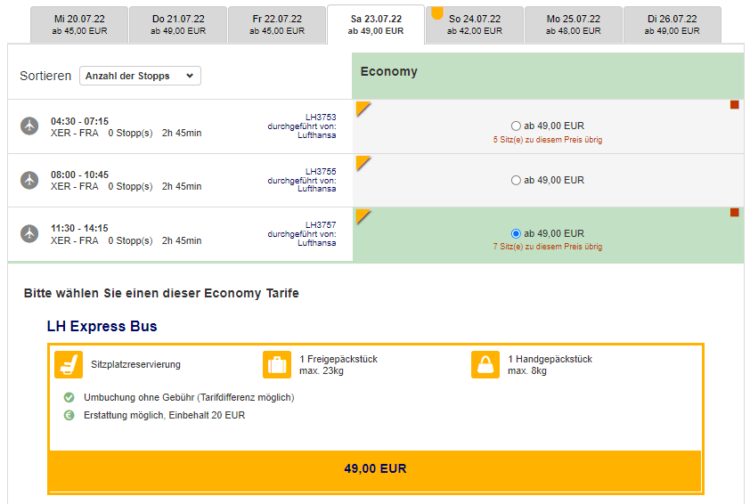Expand the orange corner marker on the LH3757 row
Image resolution: width=750 pixels, height=504 pixels.
point(362,216)
